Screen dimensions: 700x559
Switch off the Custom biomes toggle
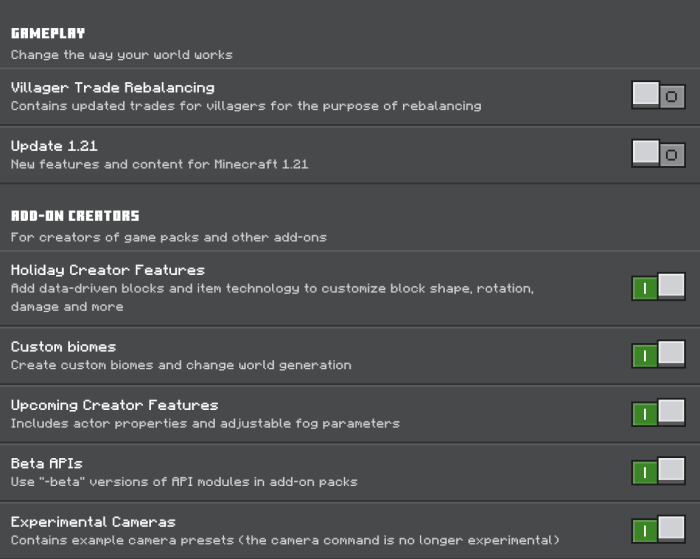(x=658, y=354)
